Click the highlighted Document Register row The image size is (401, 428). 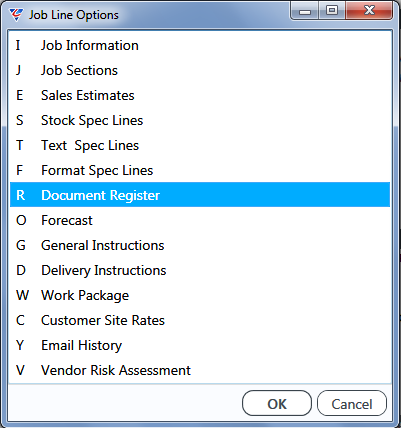(200, 195)
